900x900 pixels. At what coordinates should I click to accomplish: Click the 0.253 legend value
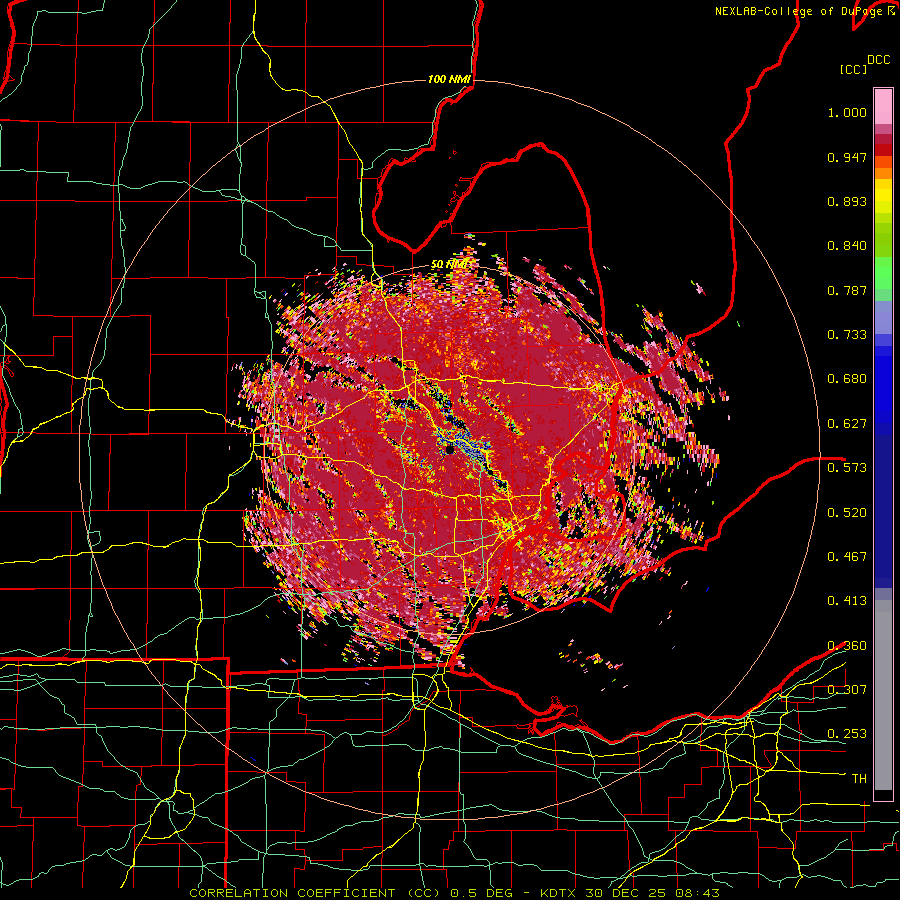847,734
